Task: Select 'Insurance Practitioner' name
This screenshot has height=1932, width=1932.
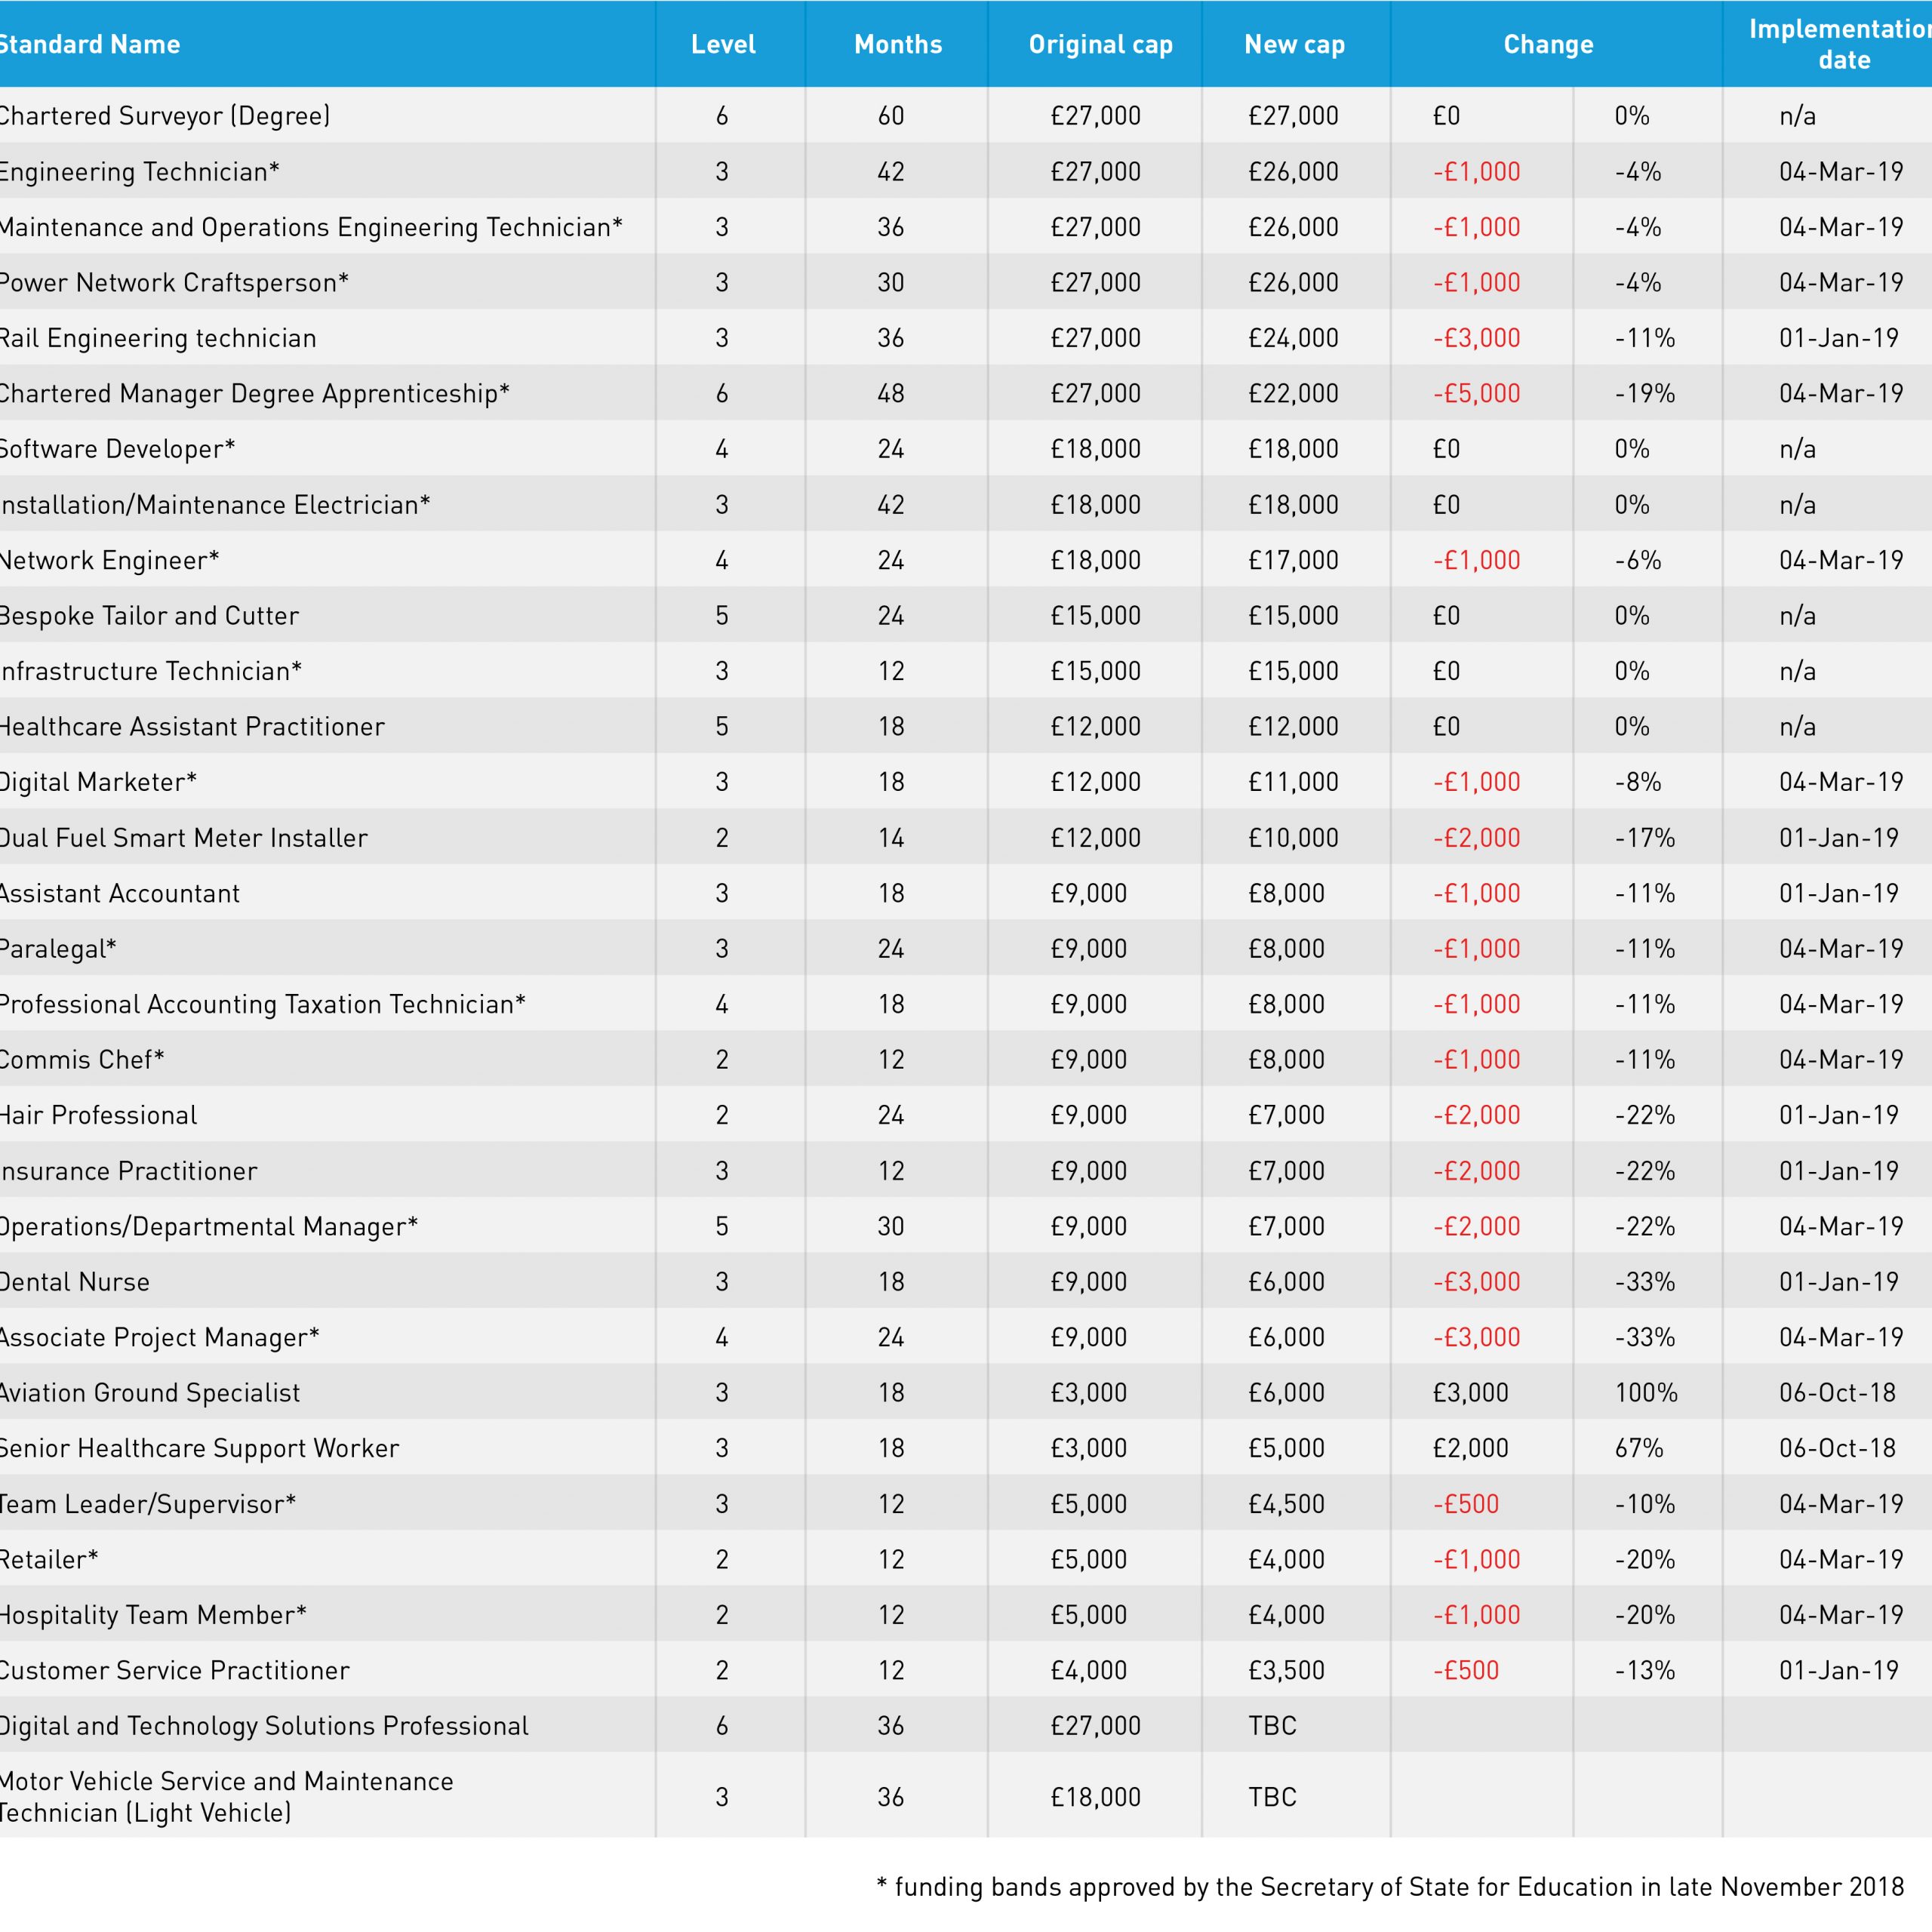Action: (x=128, y=1171)
